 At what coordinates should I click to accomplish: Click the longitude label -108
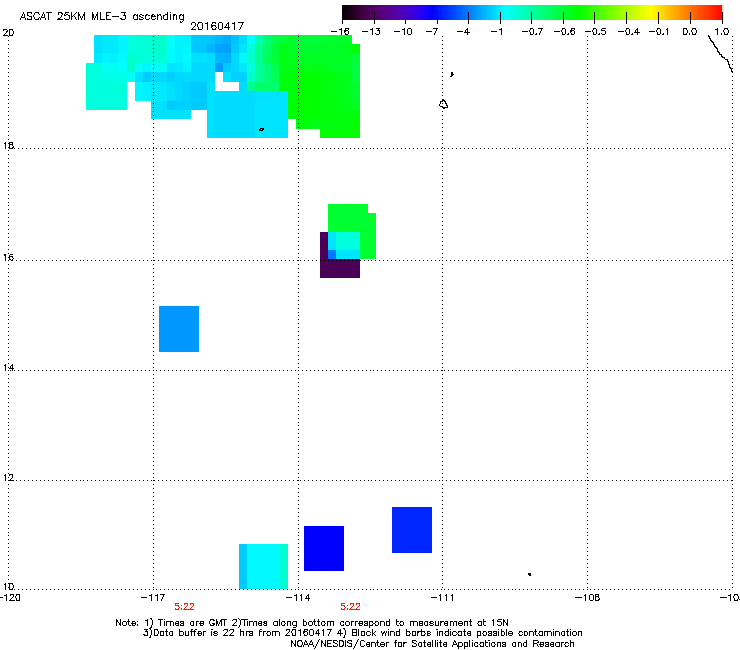pos(587,598)
